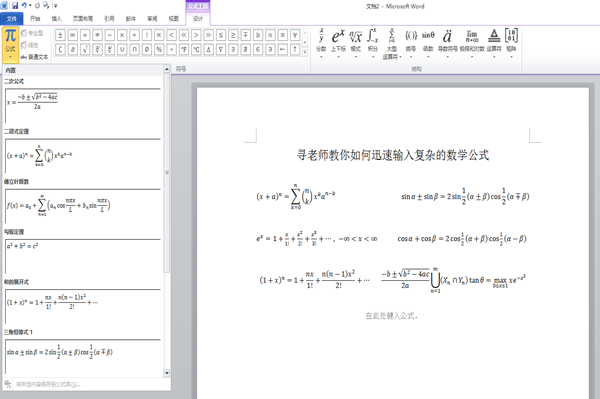Insert the empty set ∅ symbol
600x399 pixels.
pyautogui.click(x=147, y=49)
